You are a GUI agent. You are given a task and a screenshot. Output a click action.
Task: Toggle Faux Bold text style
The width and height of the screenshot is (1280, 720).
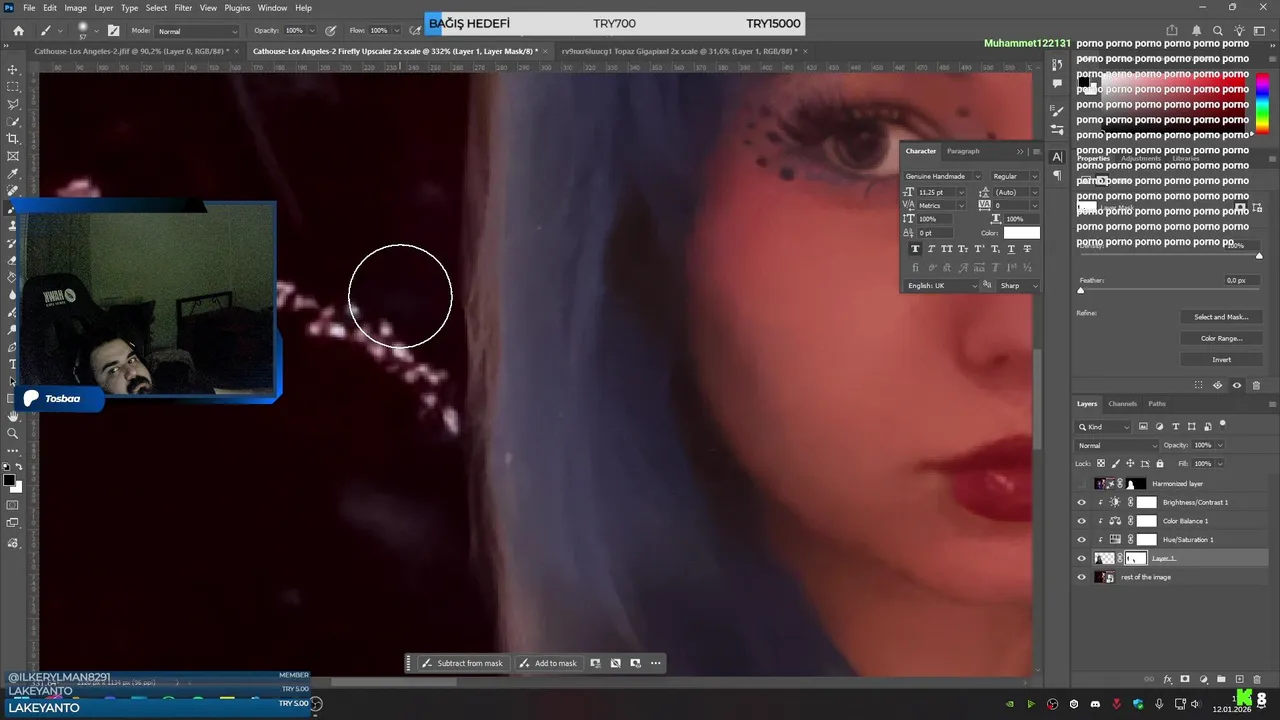coord(915,249)
